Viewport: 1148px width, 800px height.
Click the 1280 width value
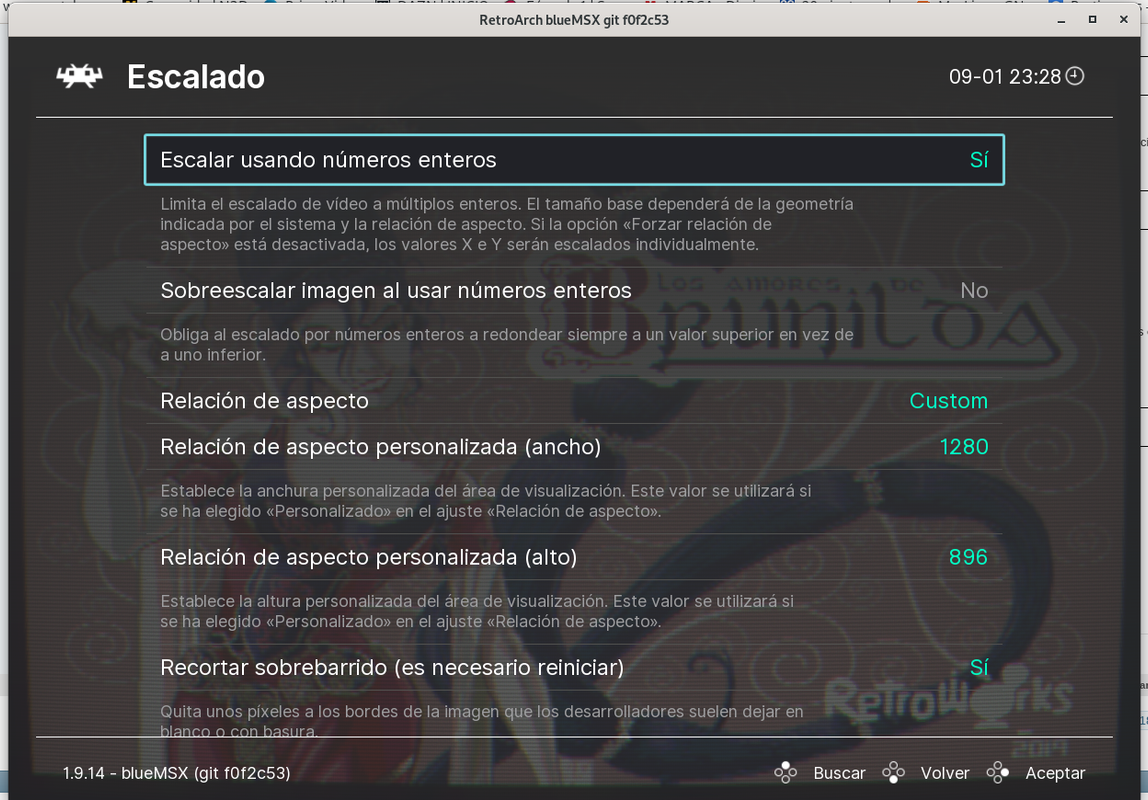pyautogui.click(x=964, y=446)
